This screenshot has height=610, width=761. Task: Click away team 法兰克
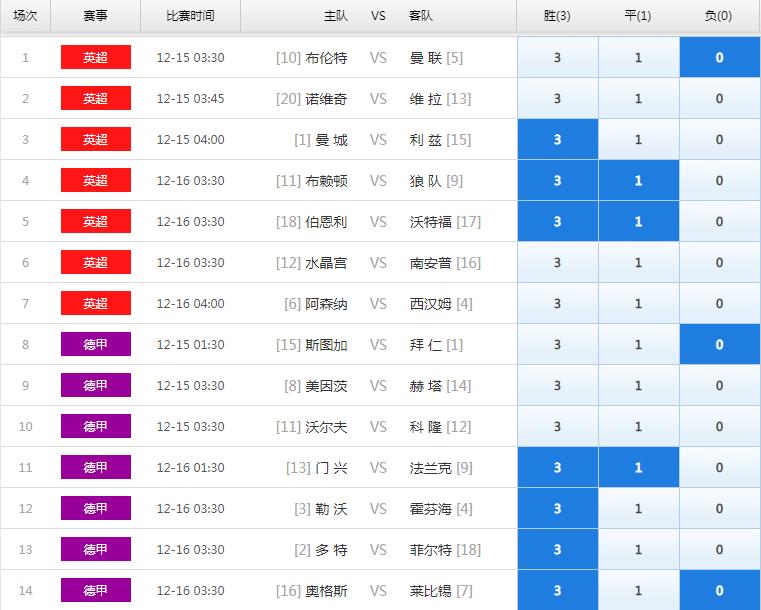[430, 468]
